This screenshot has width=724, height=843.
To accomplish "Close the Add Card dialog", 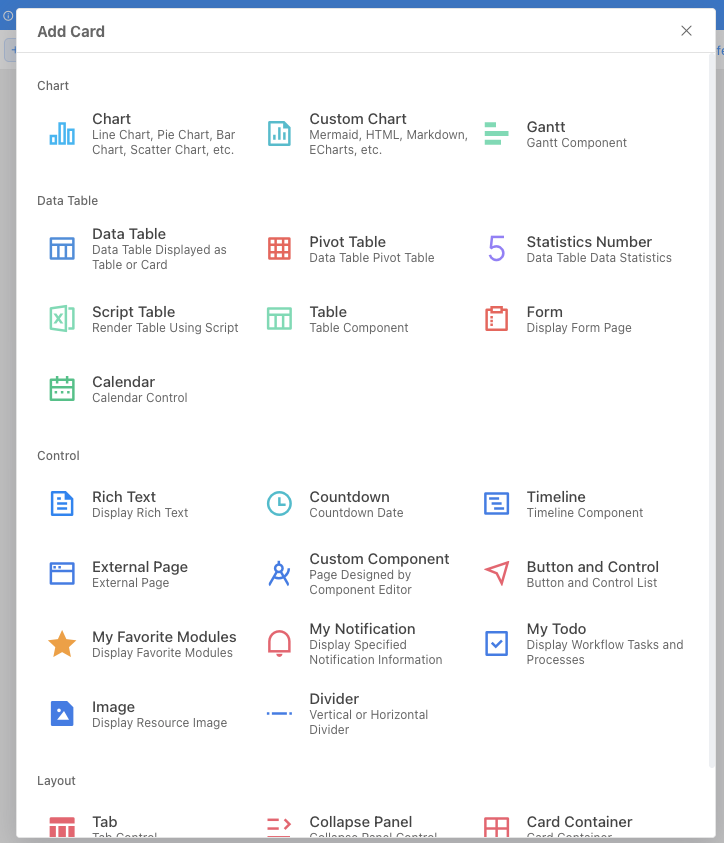I will coord(686,31).
